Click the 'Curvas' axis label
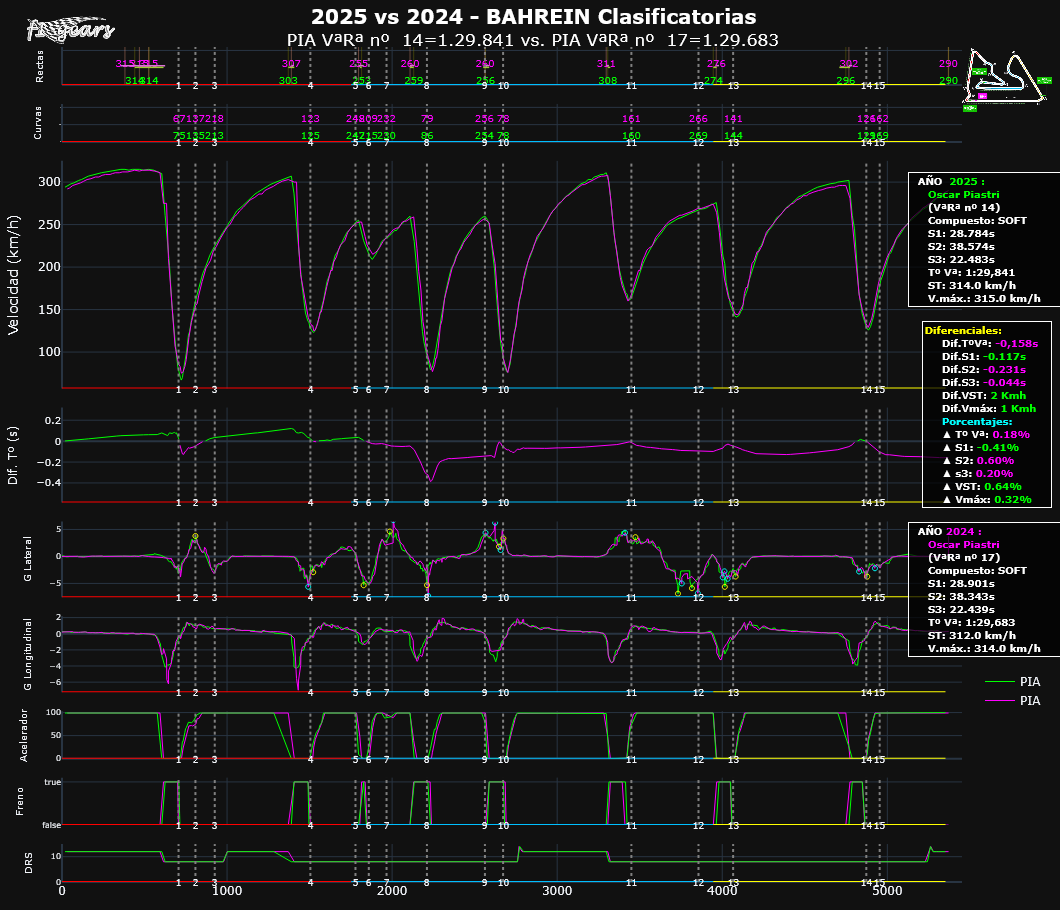The height and width of the screenshot is (910, 1060). tap(38, 123)
